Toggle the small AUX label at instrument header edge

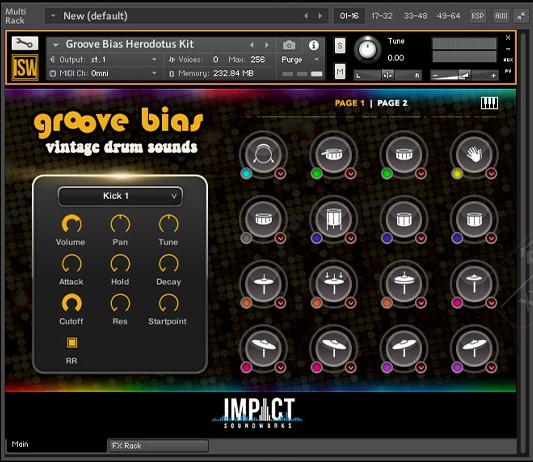(x=508, y=60)
